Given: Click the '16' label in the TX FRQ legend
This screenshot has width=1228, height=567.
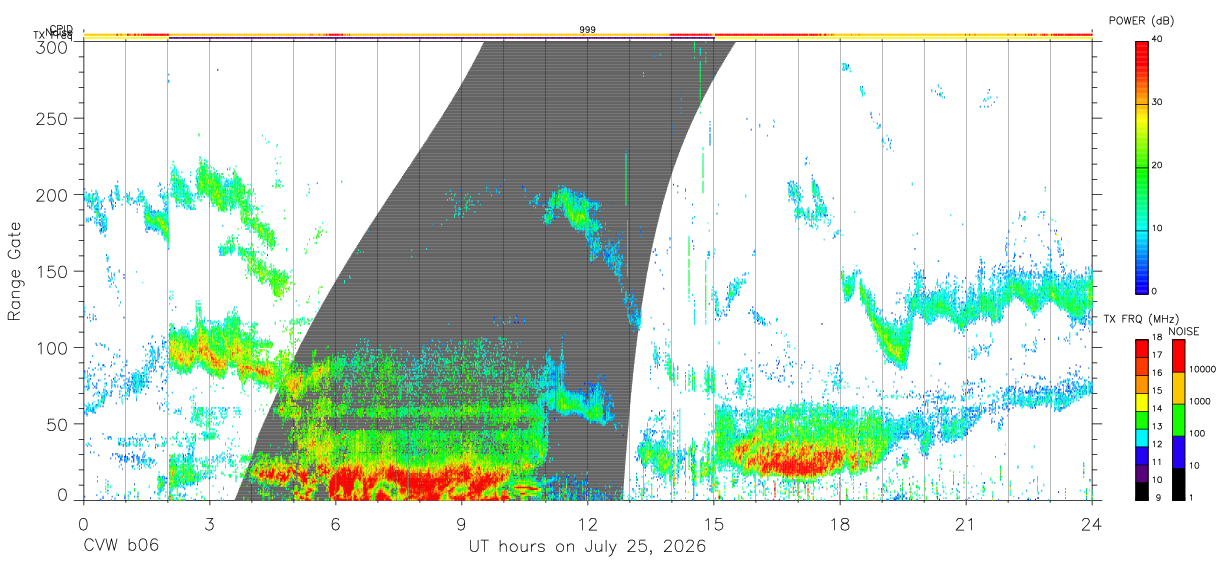Looking at the screenshot, I should pos(1158,373).
